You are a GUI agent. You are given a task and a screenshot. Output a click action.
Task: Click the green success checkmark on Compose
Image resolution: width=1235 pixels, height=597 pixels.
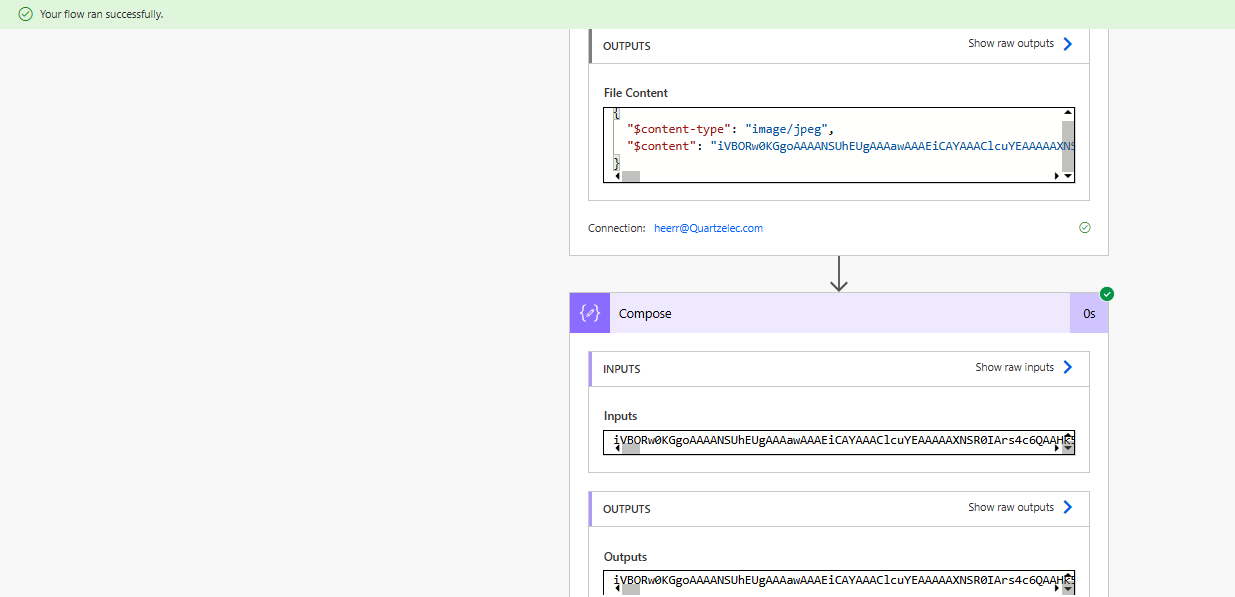point(1106,294)
